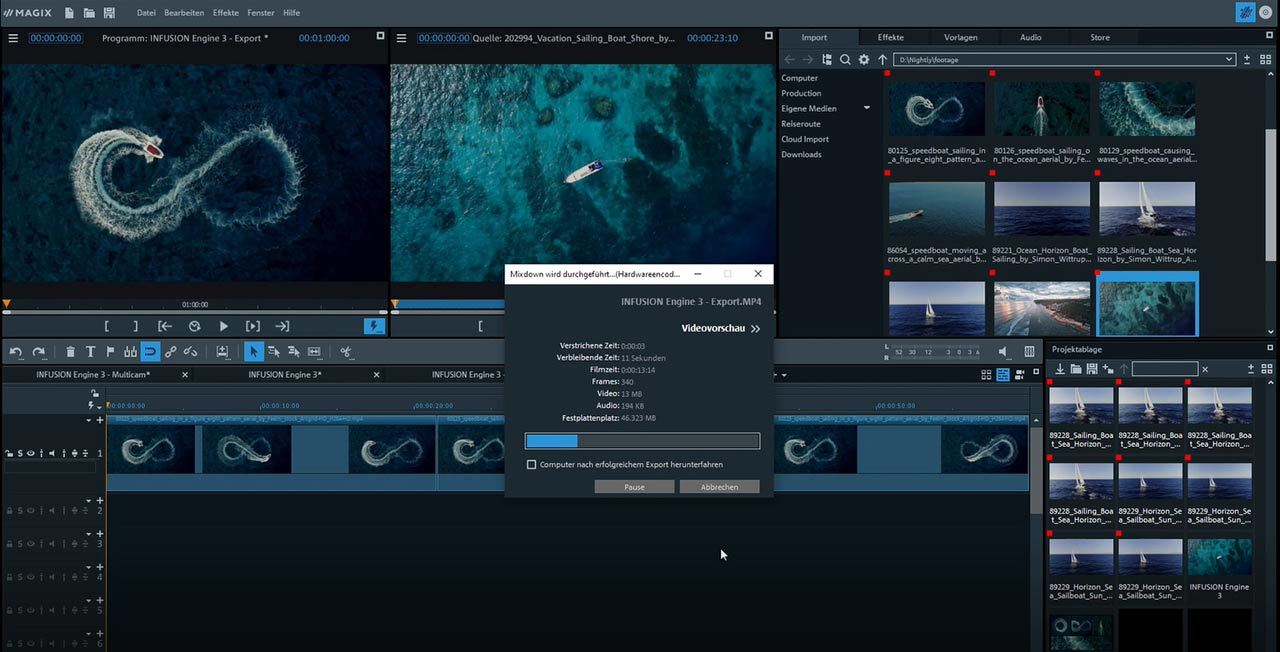Click the unlink objects icon

click(x=191, y=352)
